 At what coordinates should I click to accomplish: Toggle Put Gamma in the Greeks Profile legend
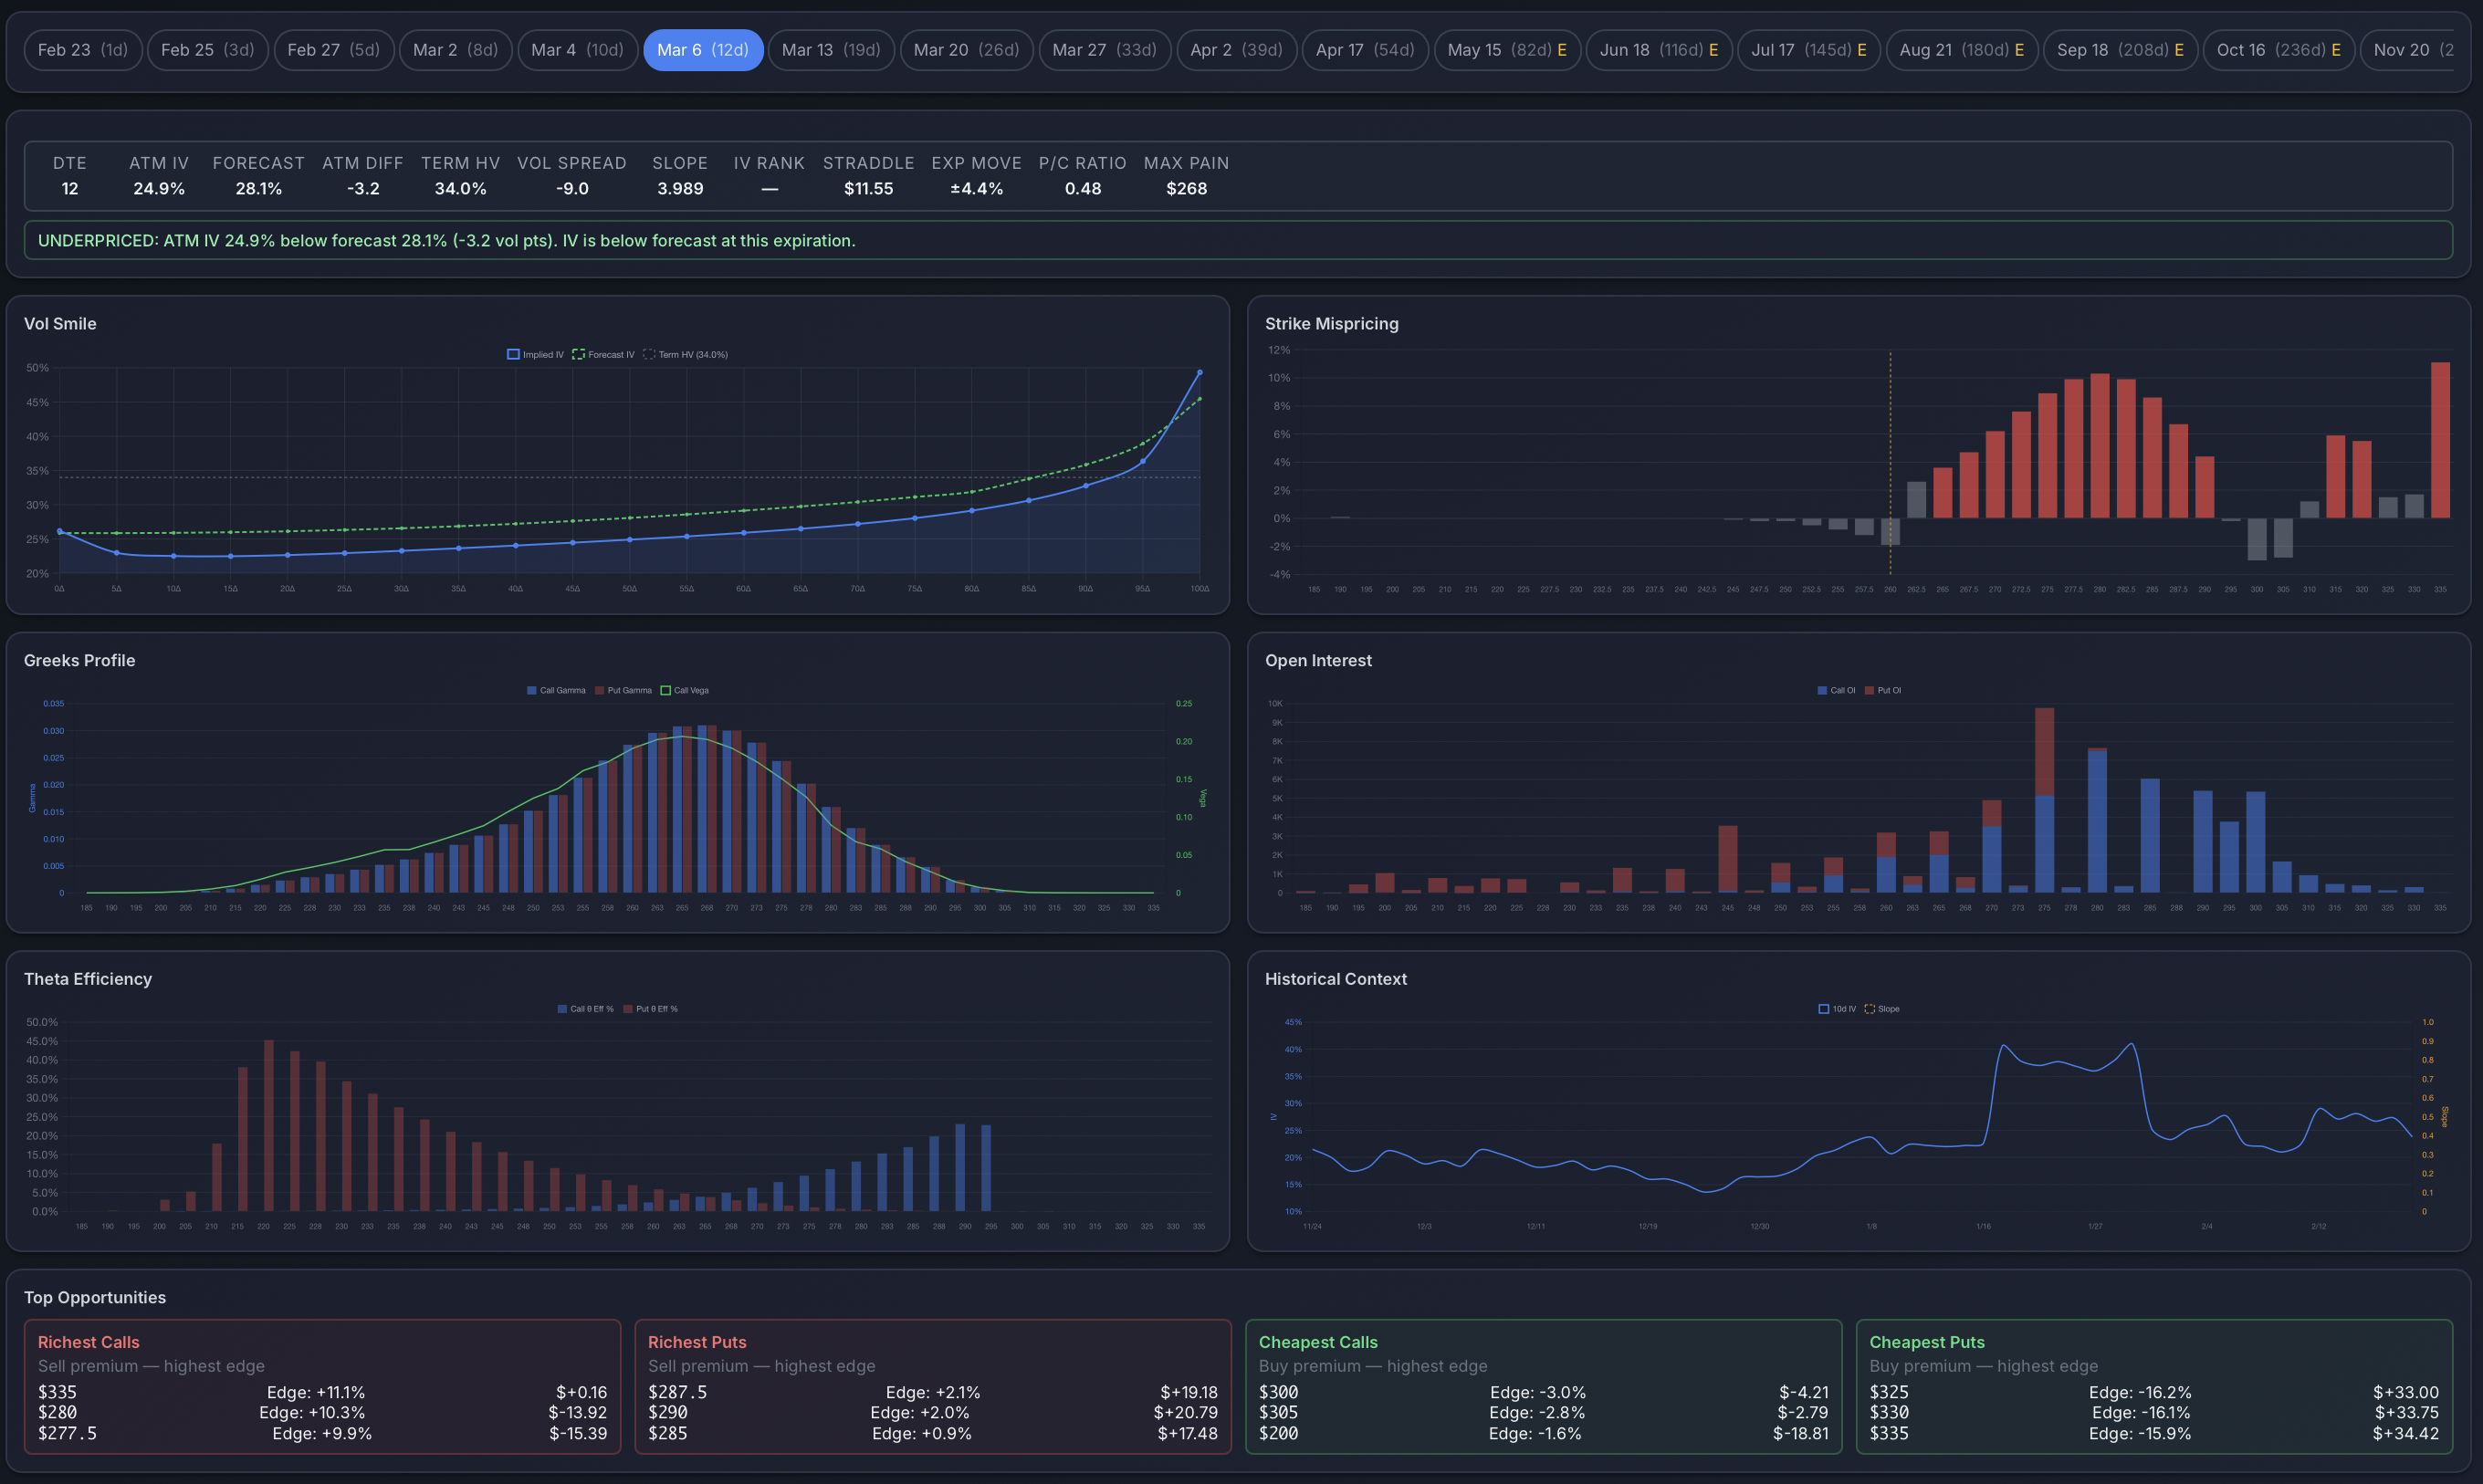pos(624,689)
